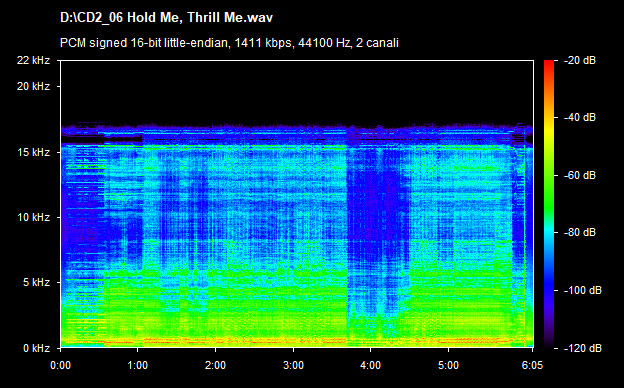Click the 10 kHz axis label
The image size is (624, 388).
coord(33,217)
